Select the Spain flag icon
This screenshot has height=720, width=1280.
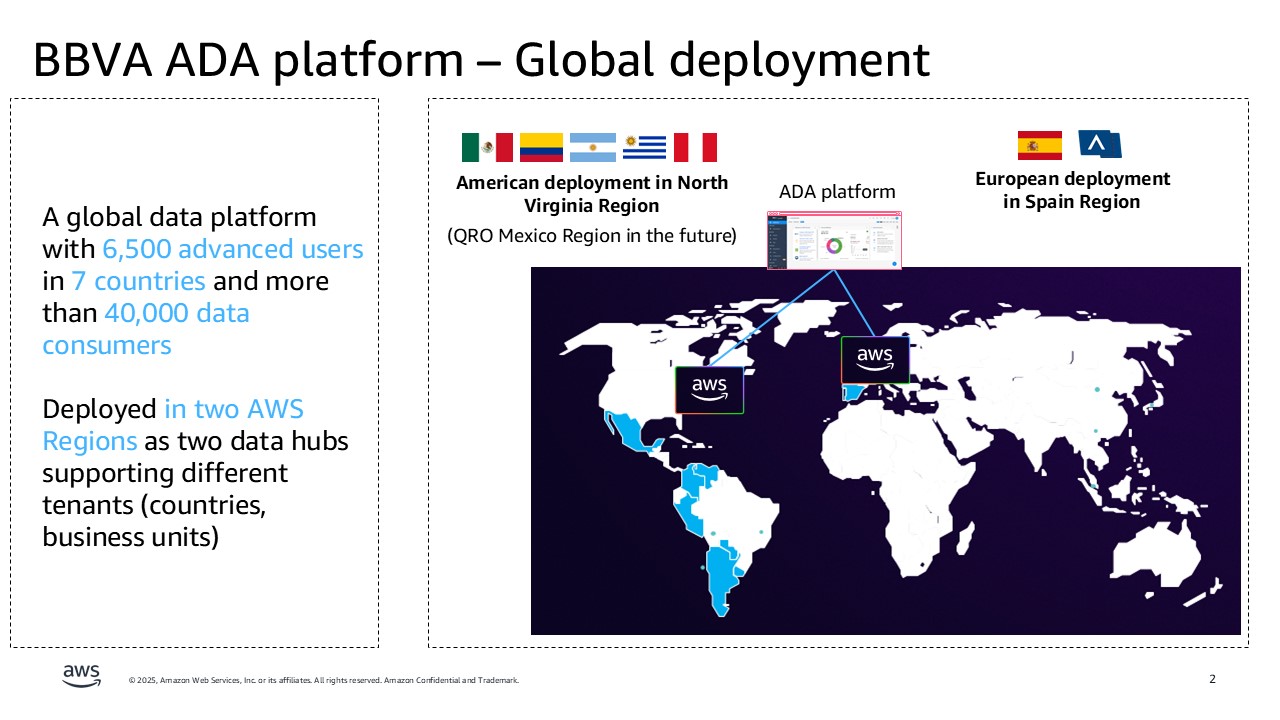tap(1039, 145)
